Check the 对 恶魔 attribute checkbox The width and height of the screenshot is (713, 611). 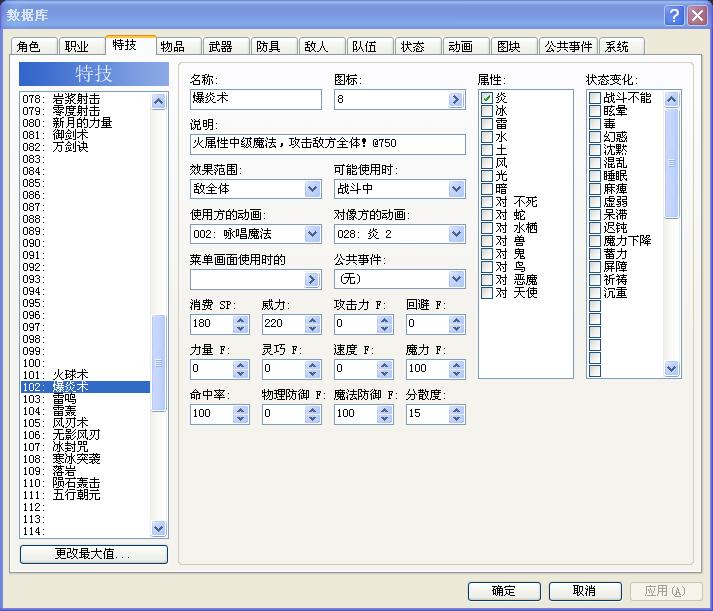[487, 280]
